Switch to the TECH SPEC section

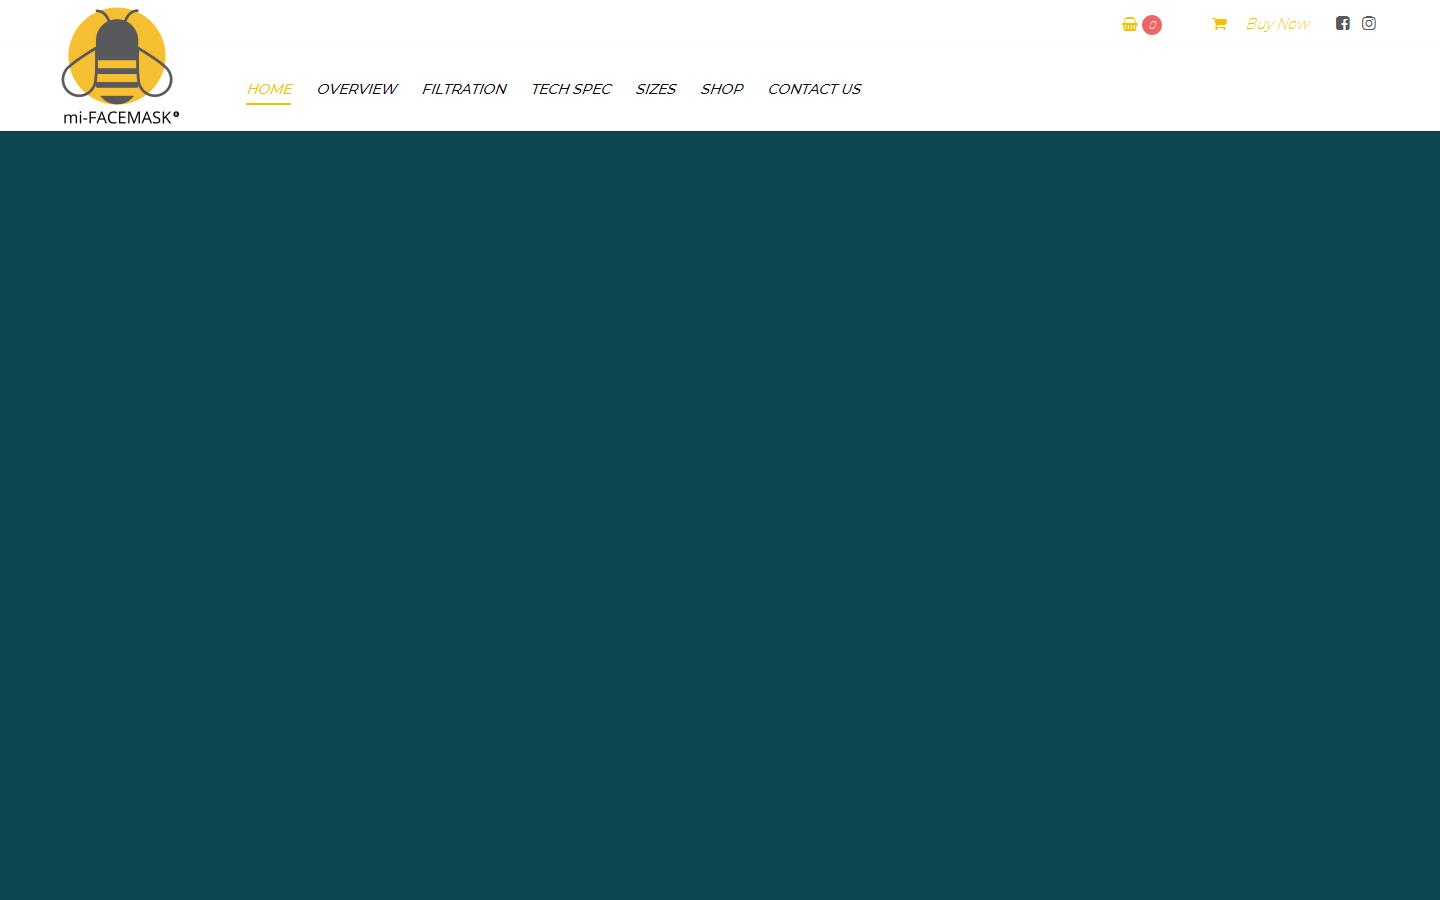pyautogui.click(x=570, y=89)
